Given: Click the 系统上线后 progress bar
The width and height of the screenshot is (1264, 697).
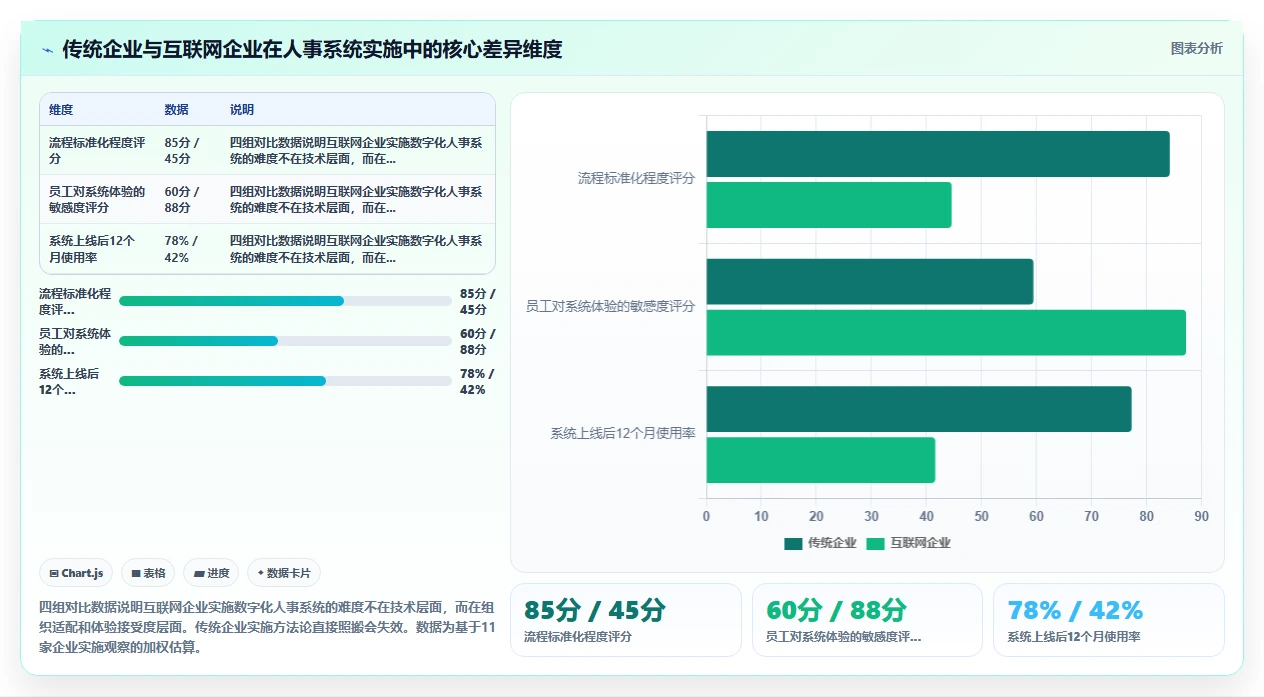Looking at the screenshot, I should click(x=285, y=381).
